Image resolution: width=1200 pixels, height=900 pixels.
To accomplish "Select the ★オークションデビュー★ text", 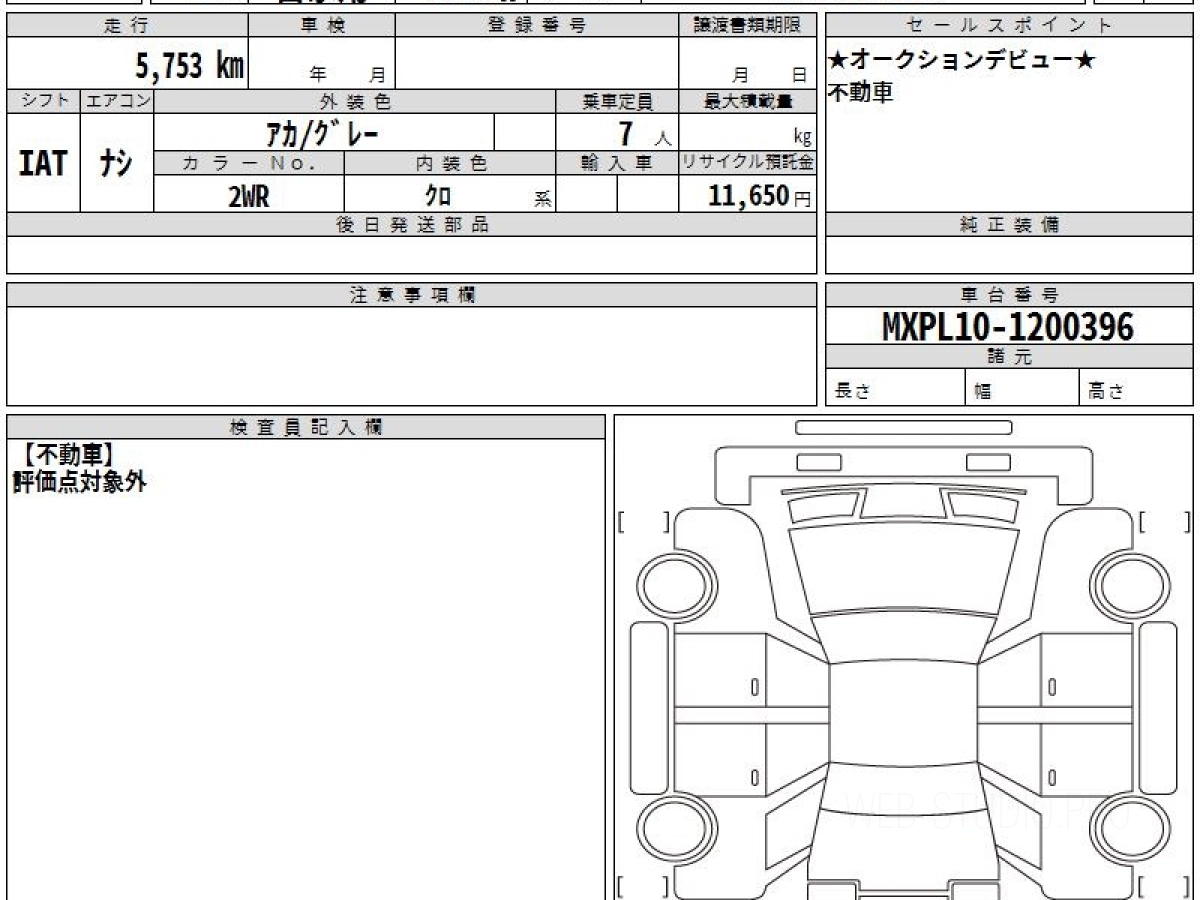I will tap(961, 61).
